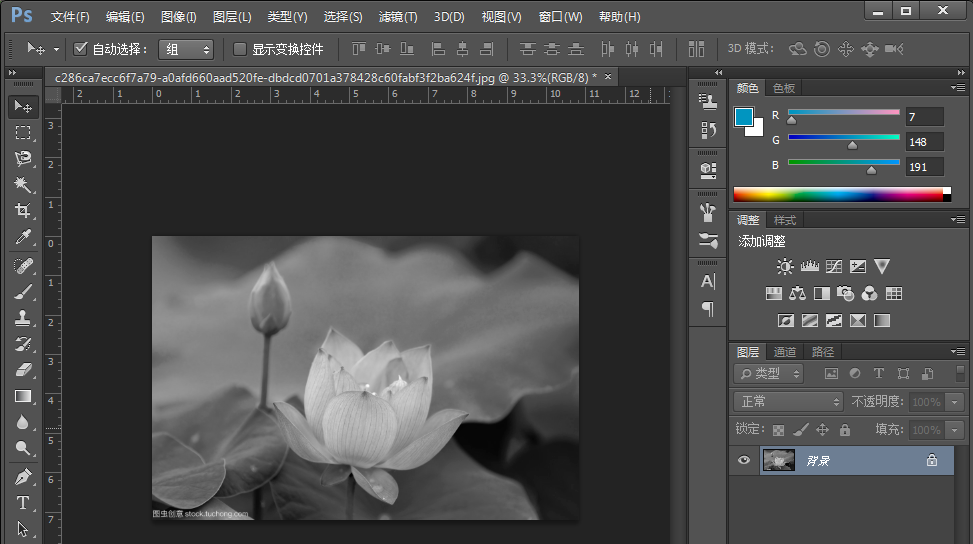Add a Brightness/Contrast adjustment
This screenshot has width=973, height=544.
(x=785, y=267)
